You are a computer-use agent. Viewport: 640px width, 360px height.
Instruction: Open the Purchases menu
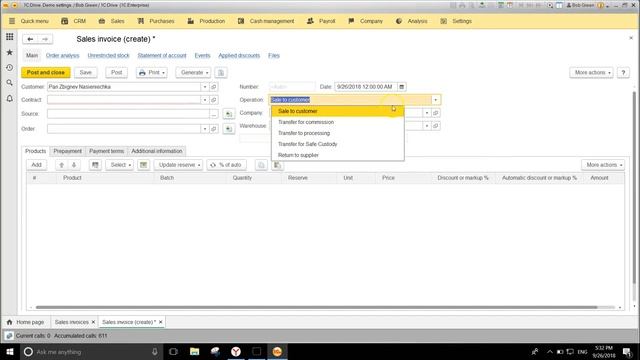(156, 21)
